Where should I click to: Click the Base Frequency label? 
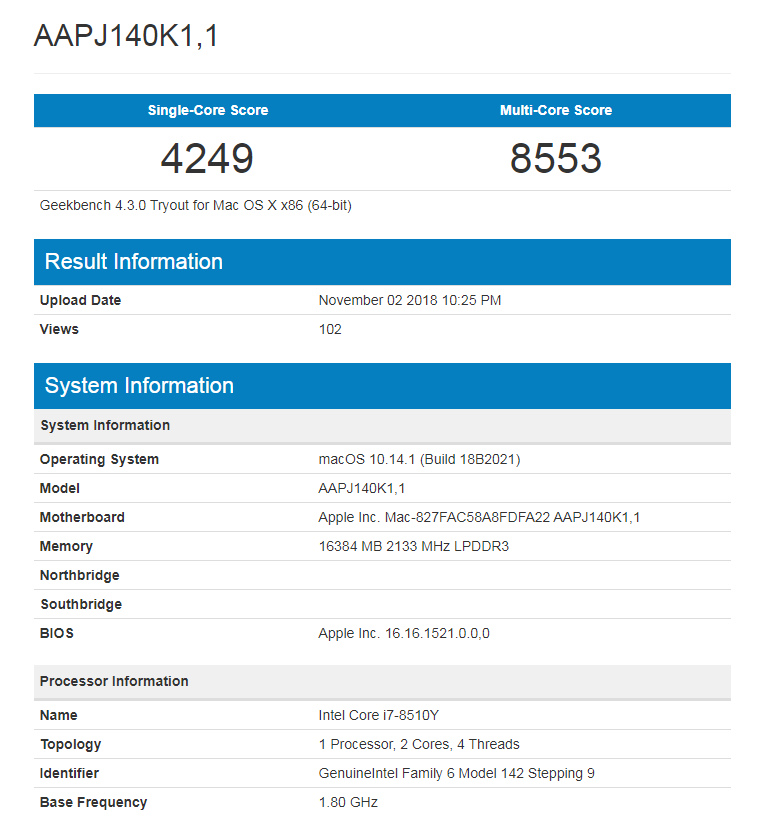(x=94, y=802)
